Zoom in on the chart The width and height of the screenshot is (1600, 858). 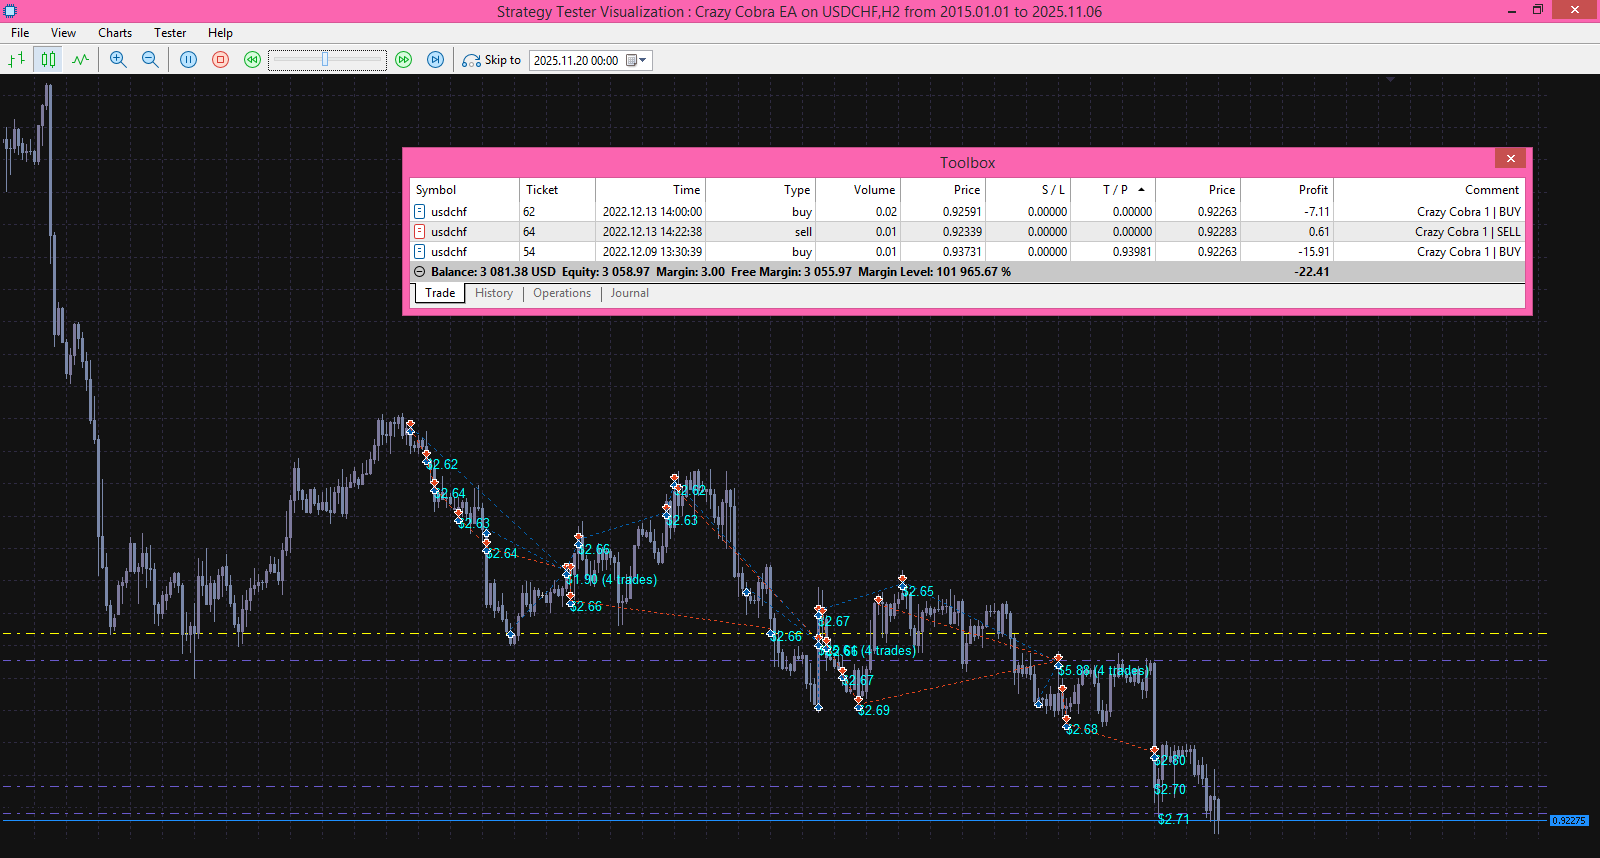118,60
